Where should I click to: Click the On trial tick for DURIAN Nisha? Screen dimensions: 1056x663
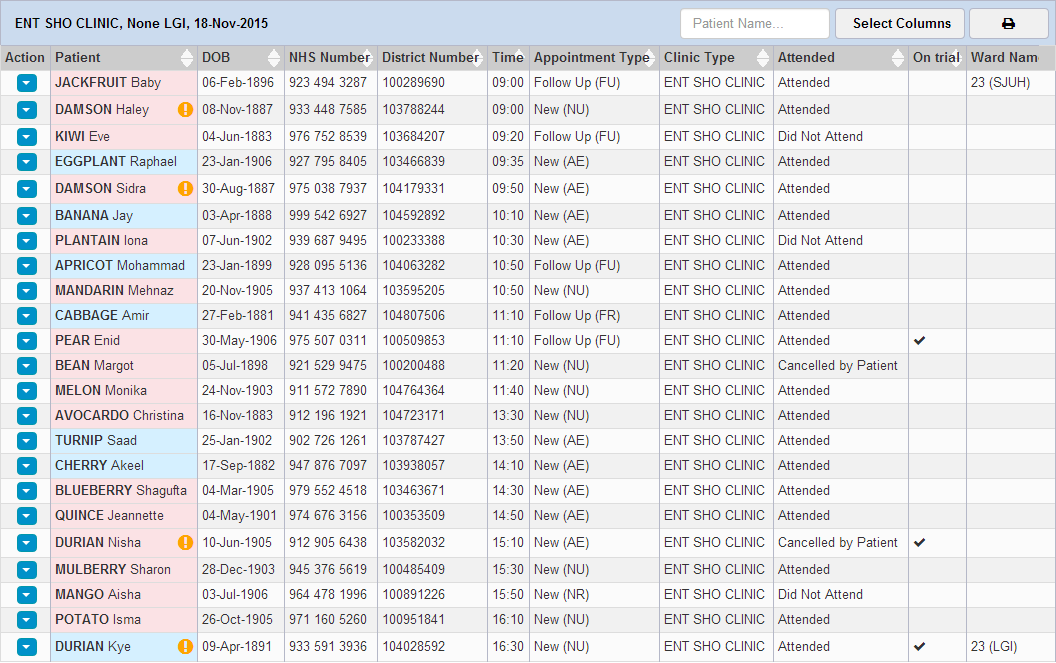[x=920, y=542]
